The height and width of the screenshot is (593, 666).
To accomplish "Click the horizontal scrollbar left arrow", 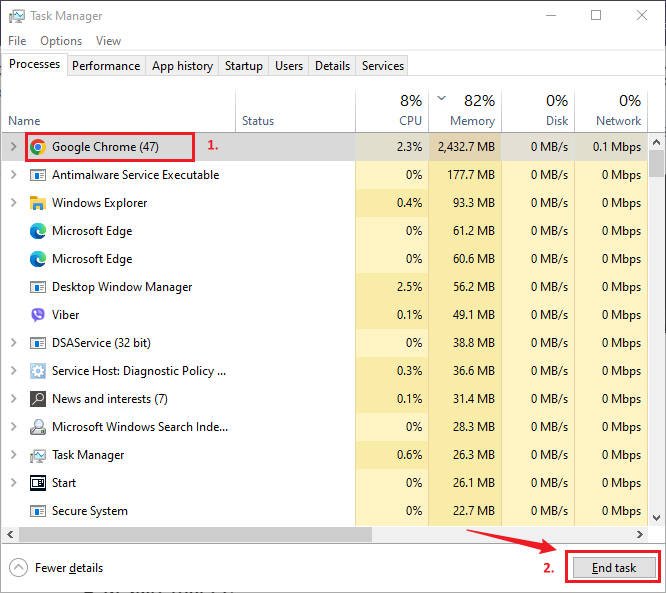I will (10, 534).
